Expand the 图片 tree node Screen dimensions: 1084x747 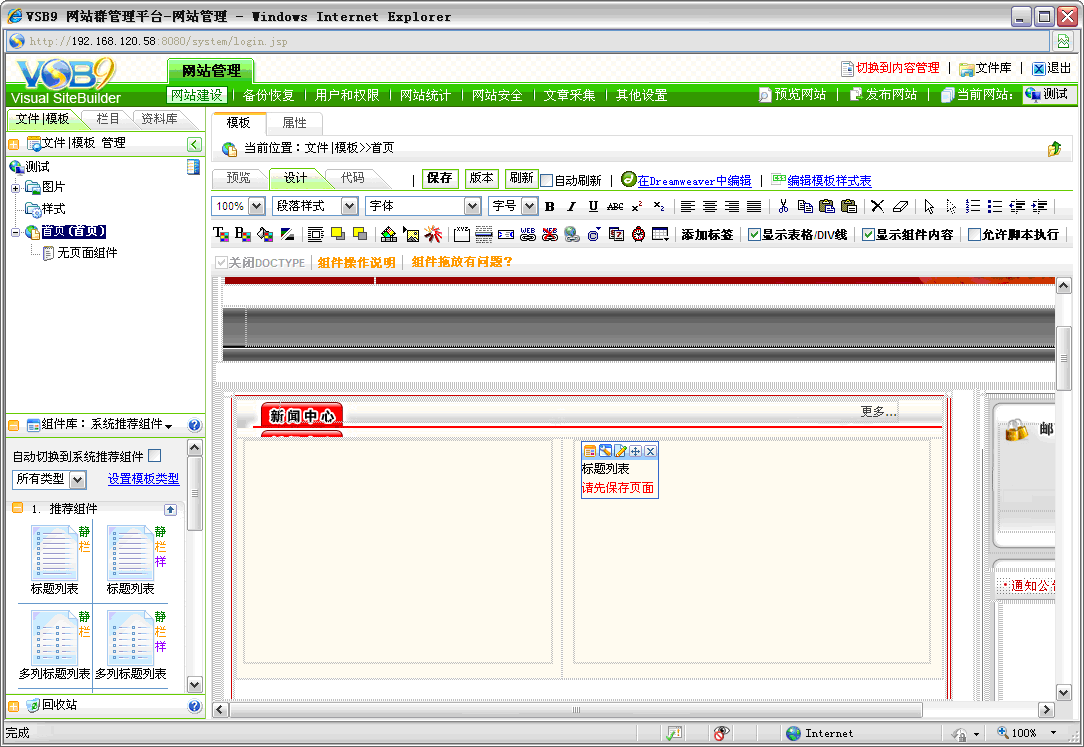[x=15, y=187]
